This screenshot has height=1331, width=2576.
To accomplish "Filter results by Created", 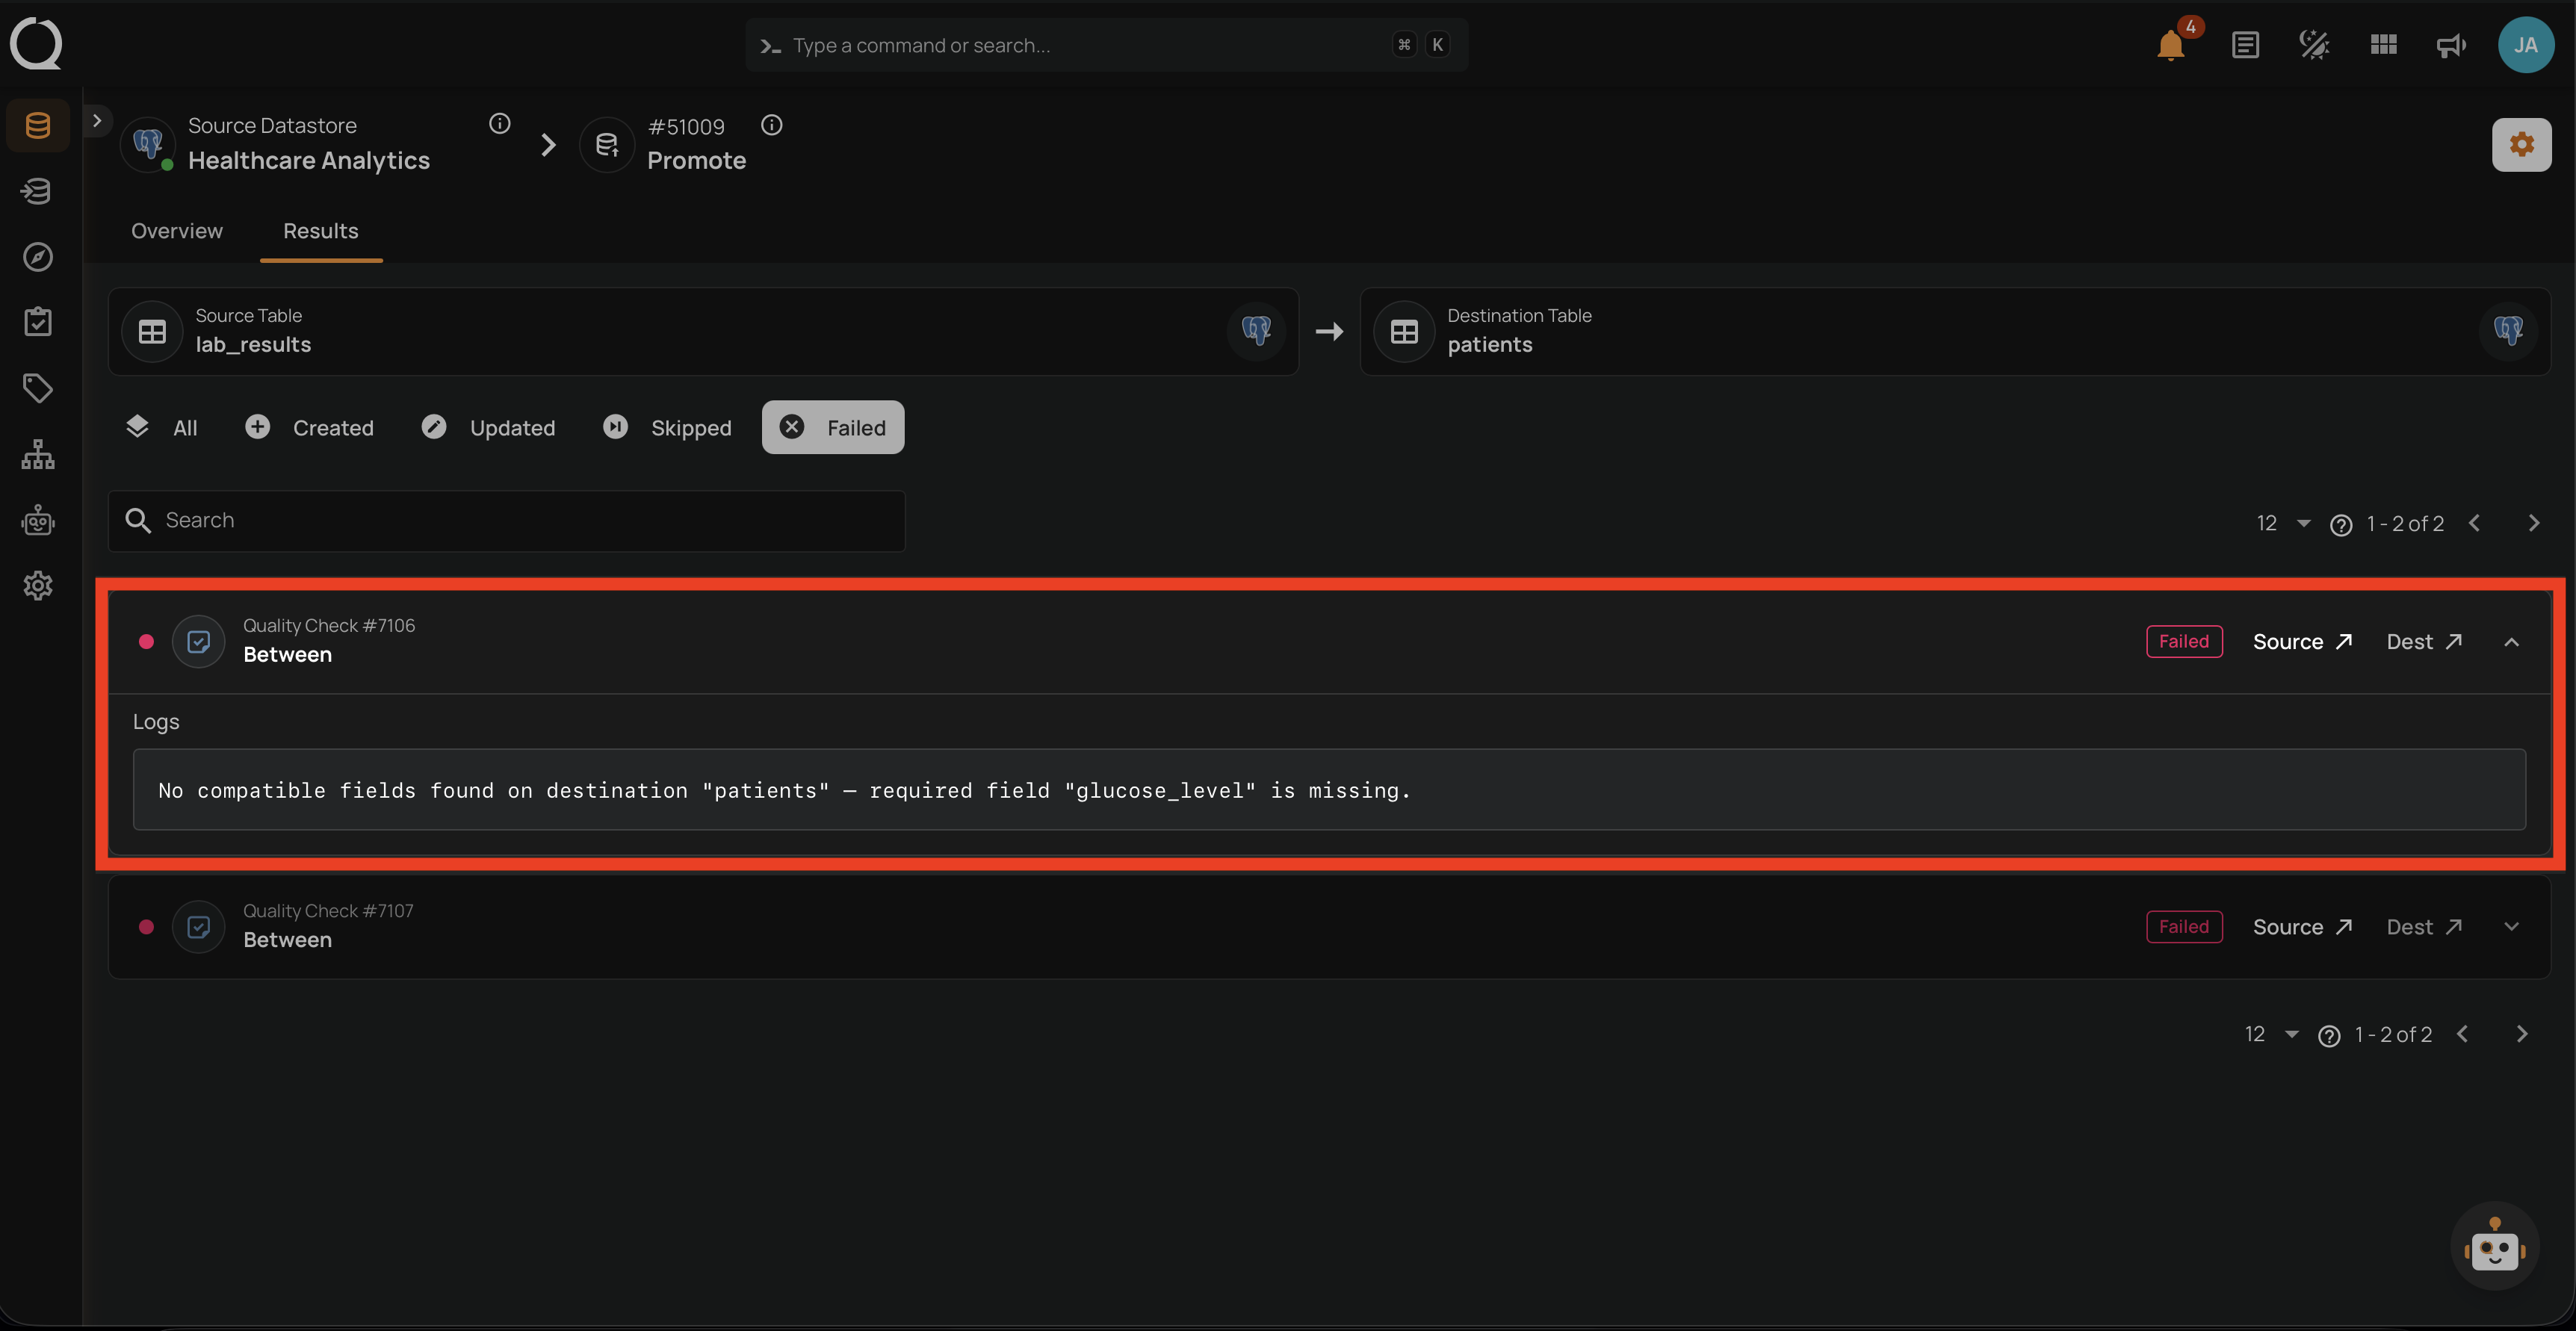I will tap(310, 428).
